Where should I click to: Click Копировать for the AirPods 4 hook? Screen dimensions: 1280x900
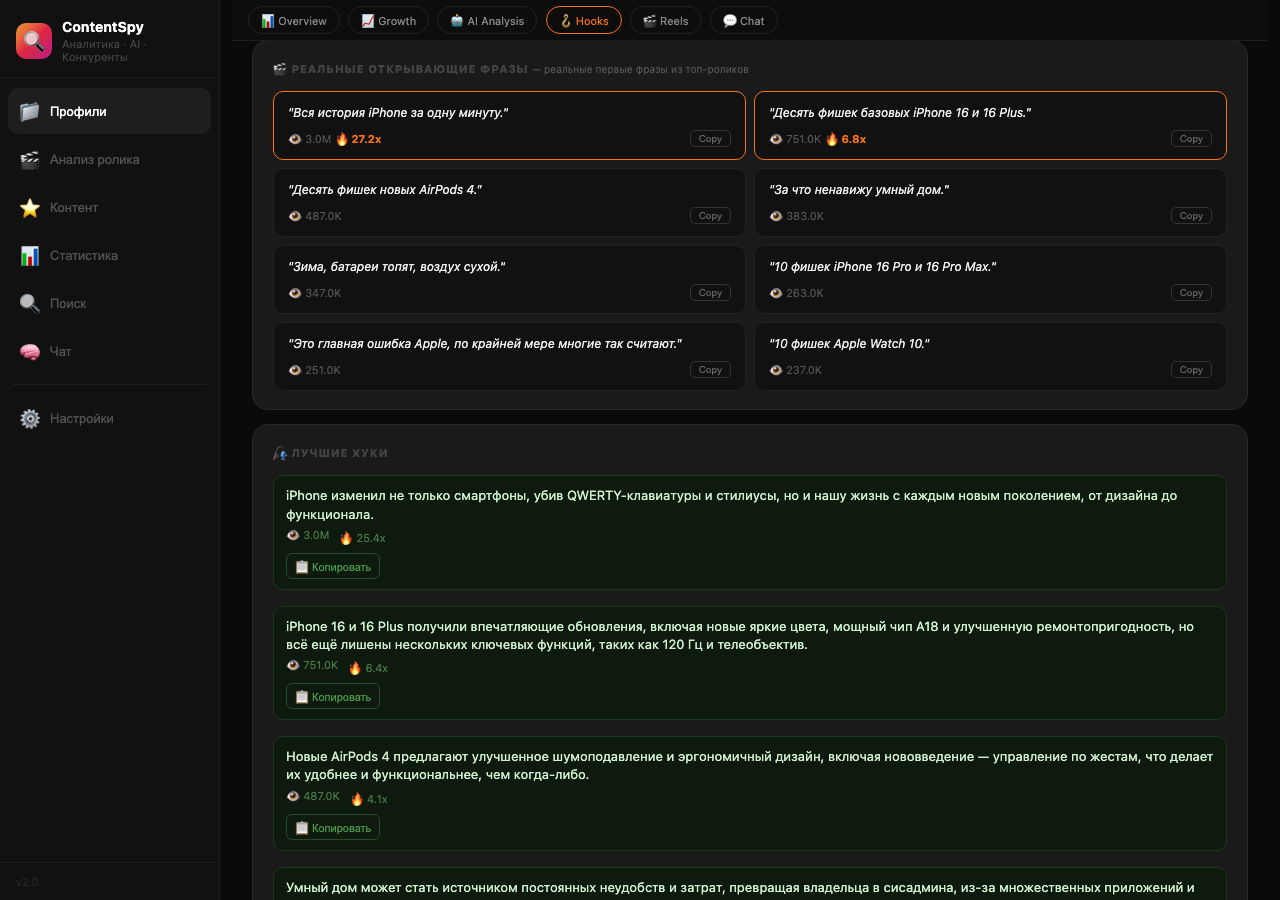click(332, 827)
